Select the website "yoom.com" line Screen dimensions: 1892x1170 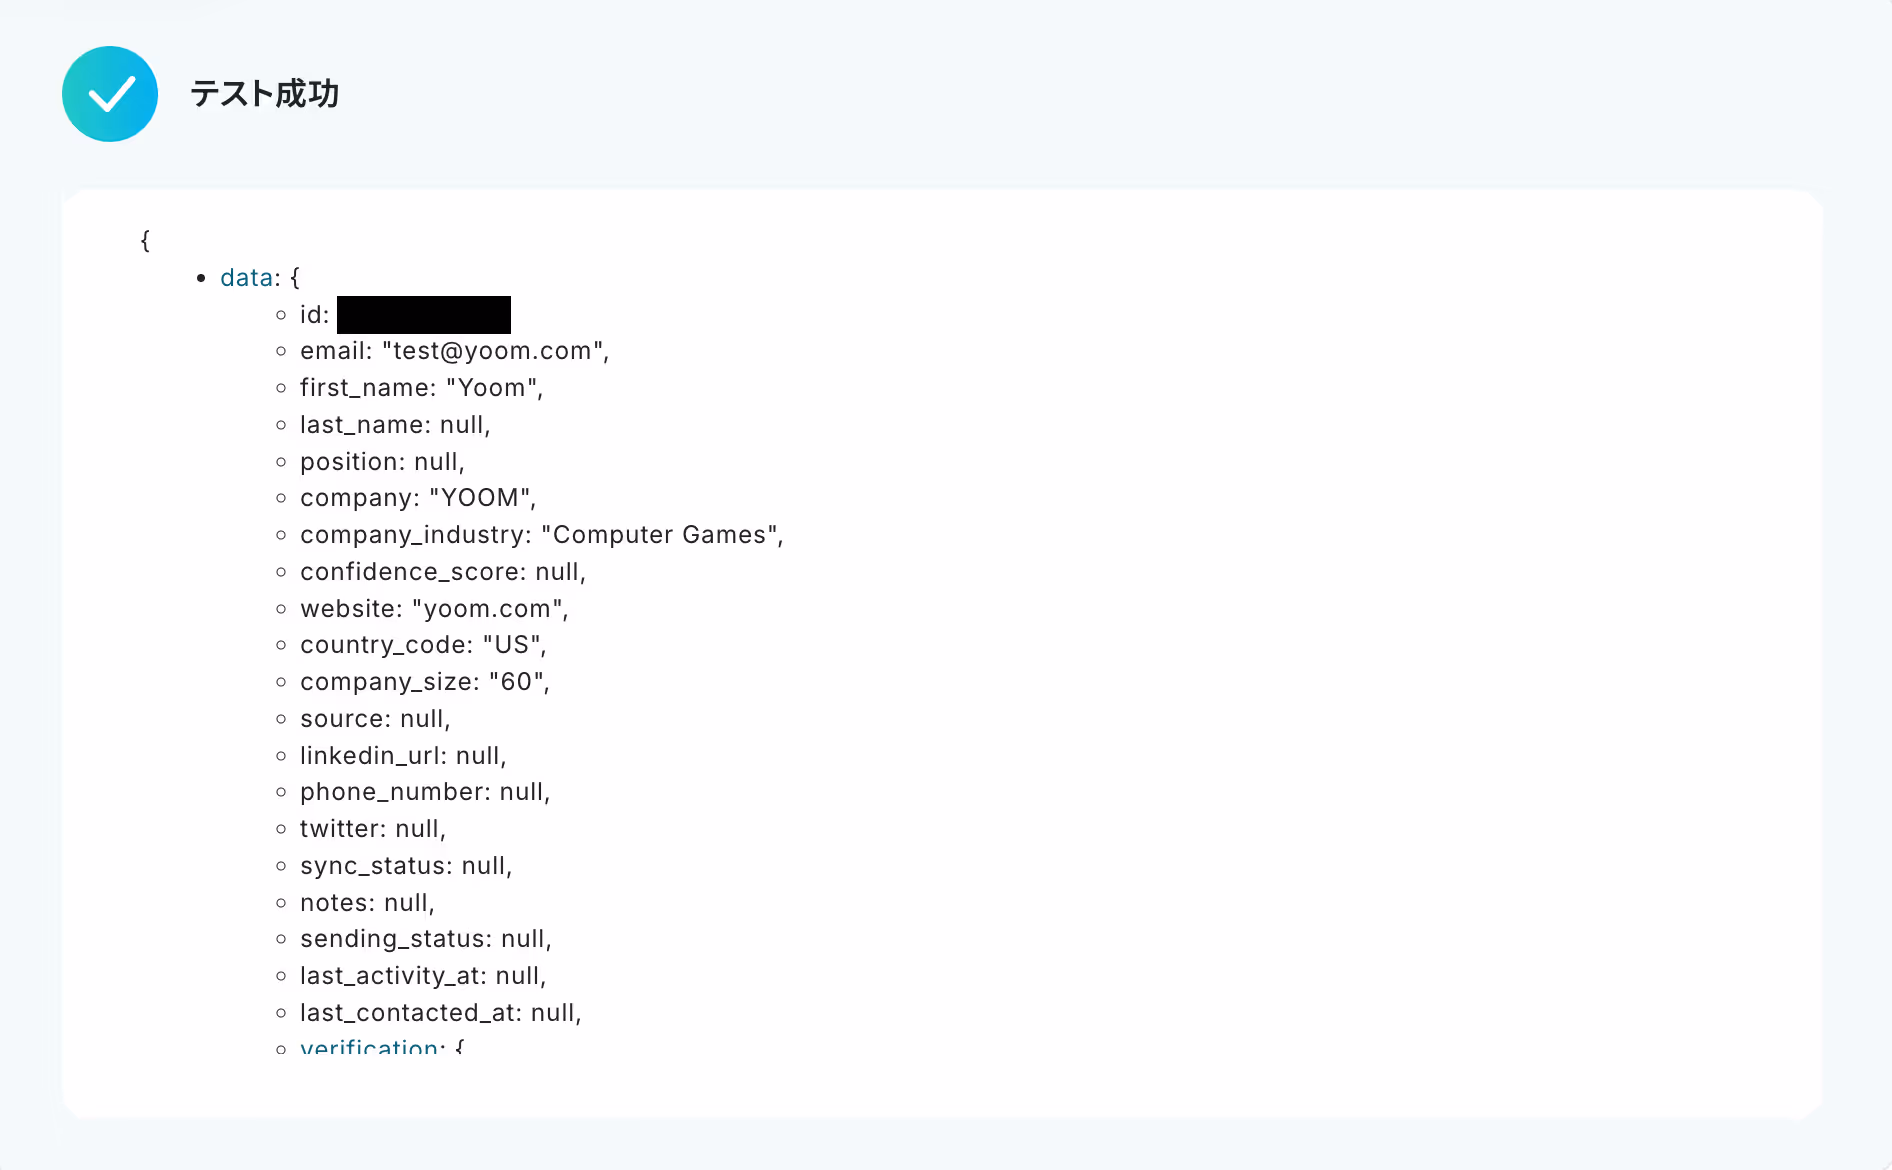(434, 609)
